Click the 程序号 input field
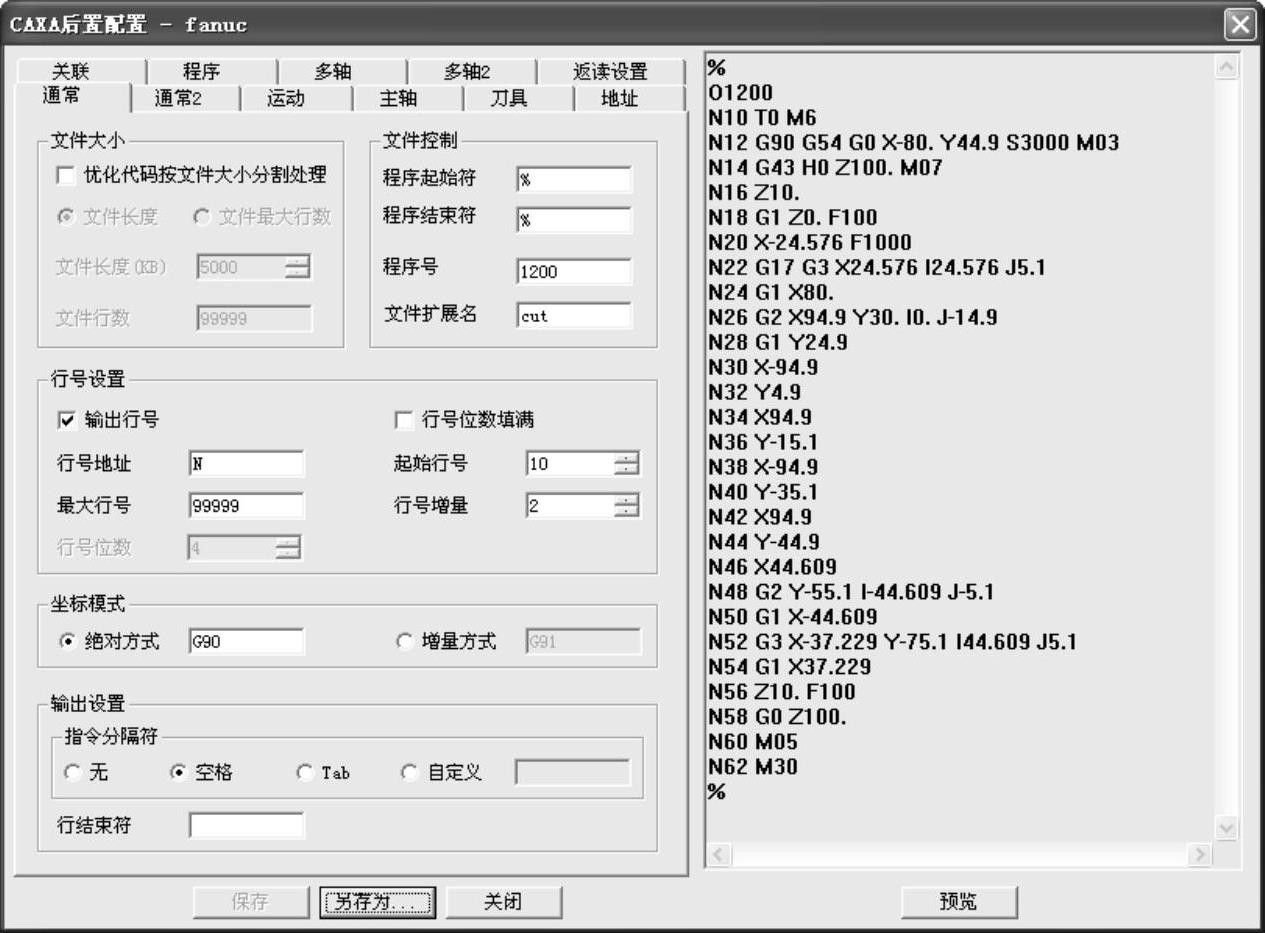 574,272
